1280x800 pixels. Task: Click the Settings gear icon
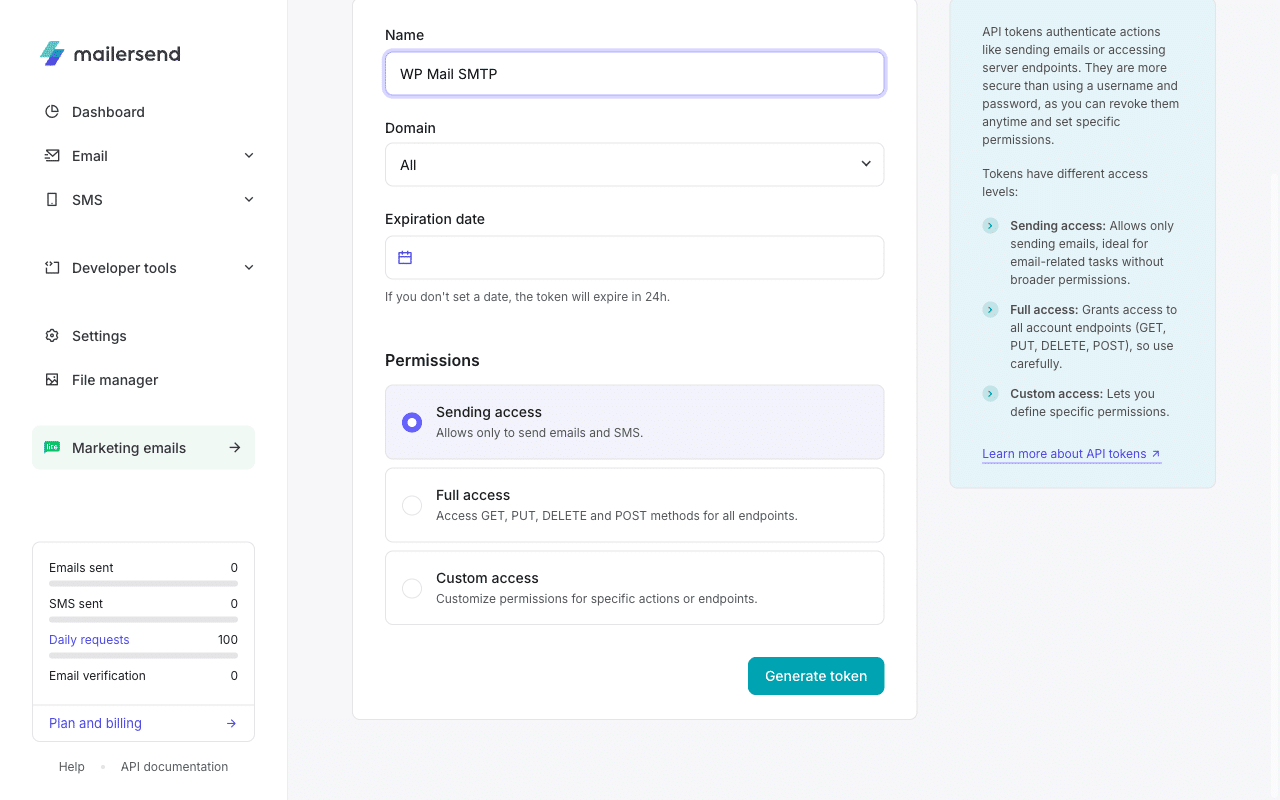click(x=52, y=335)
